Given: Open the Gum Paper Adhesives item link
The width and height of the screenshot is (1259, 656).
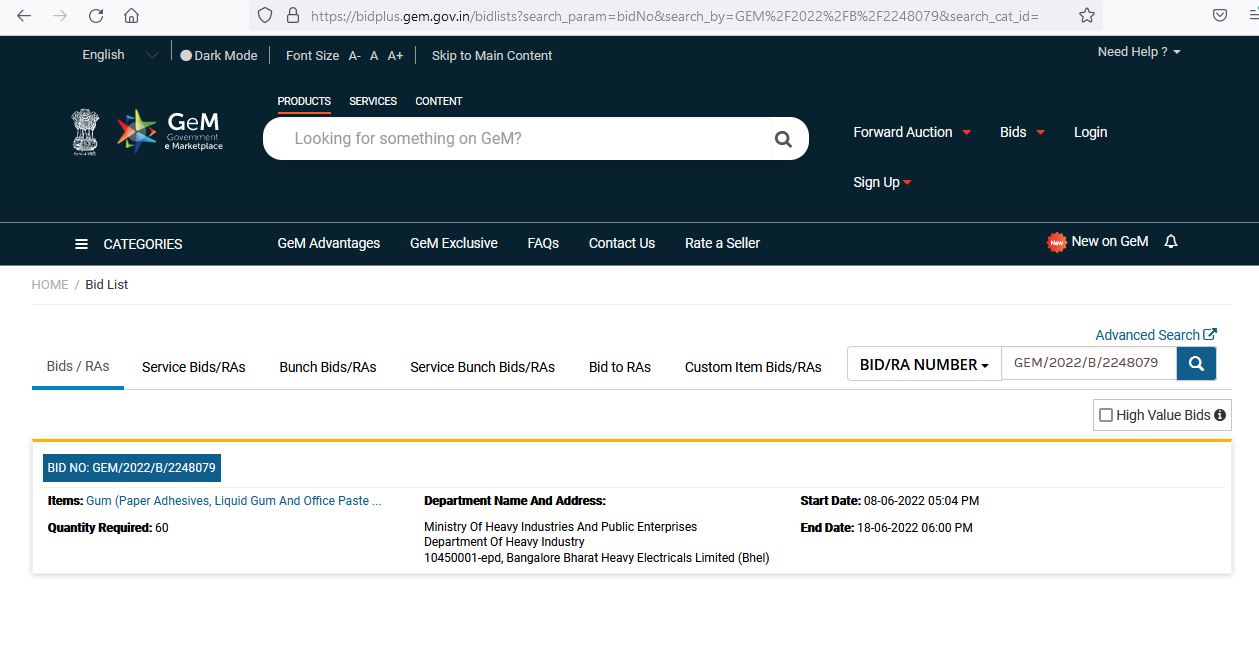Looking at the screenshot, I should click(233, 501).
